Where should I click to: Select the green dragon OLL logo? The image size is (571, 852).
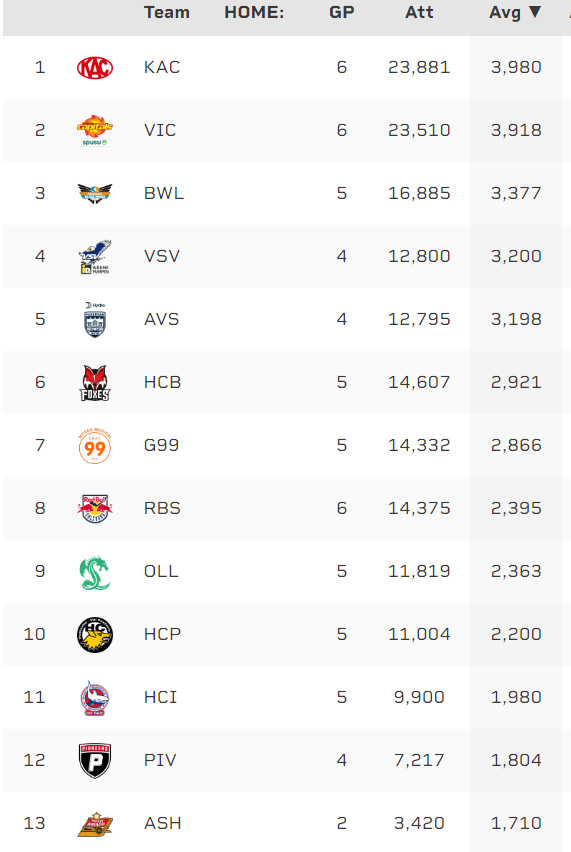95,572
